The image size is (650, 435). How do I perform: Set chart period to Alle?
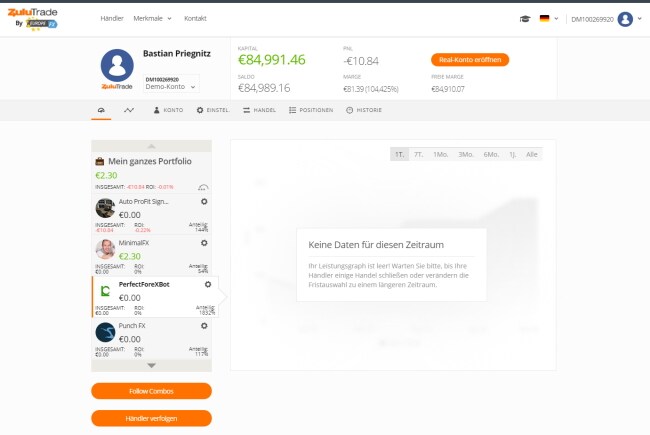click(531, 154)
